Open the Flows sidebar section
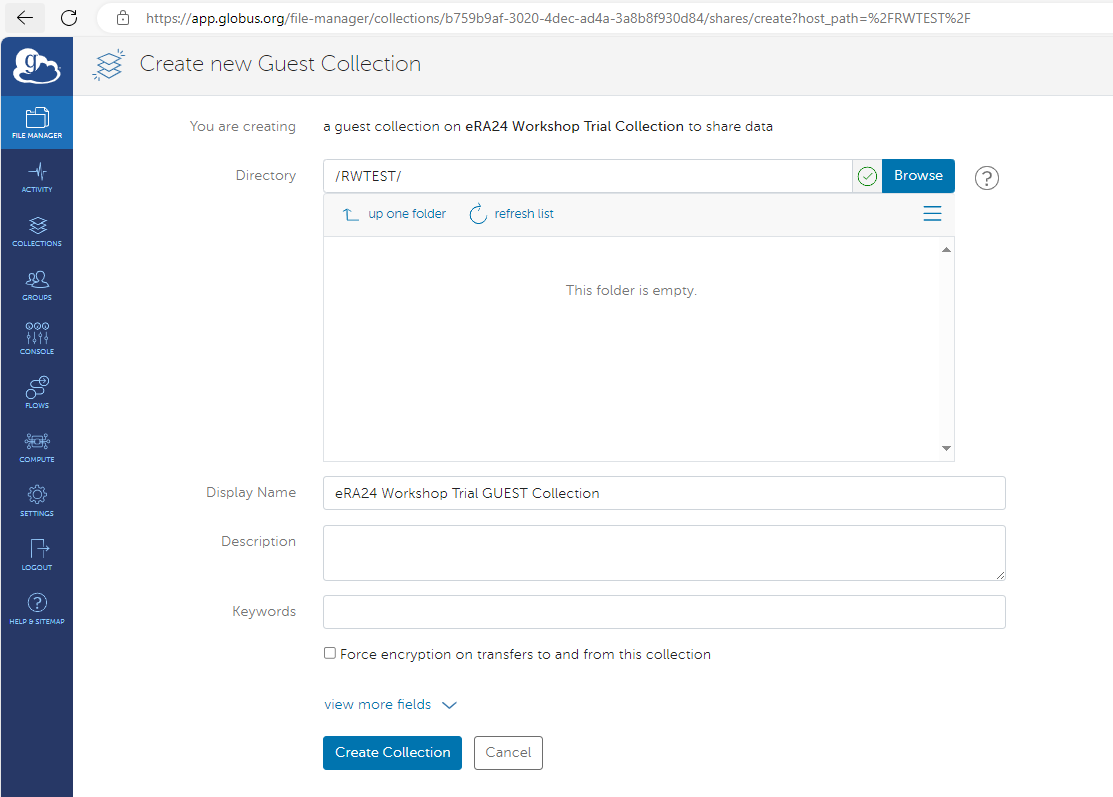This screenshot has width=1113, height=797. coord(37,393)
